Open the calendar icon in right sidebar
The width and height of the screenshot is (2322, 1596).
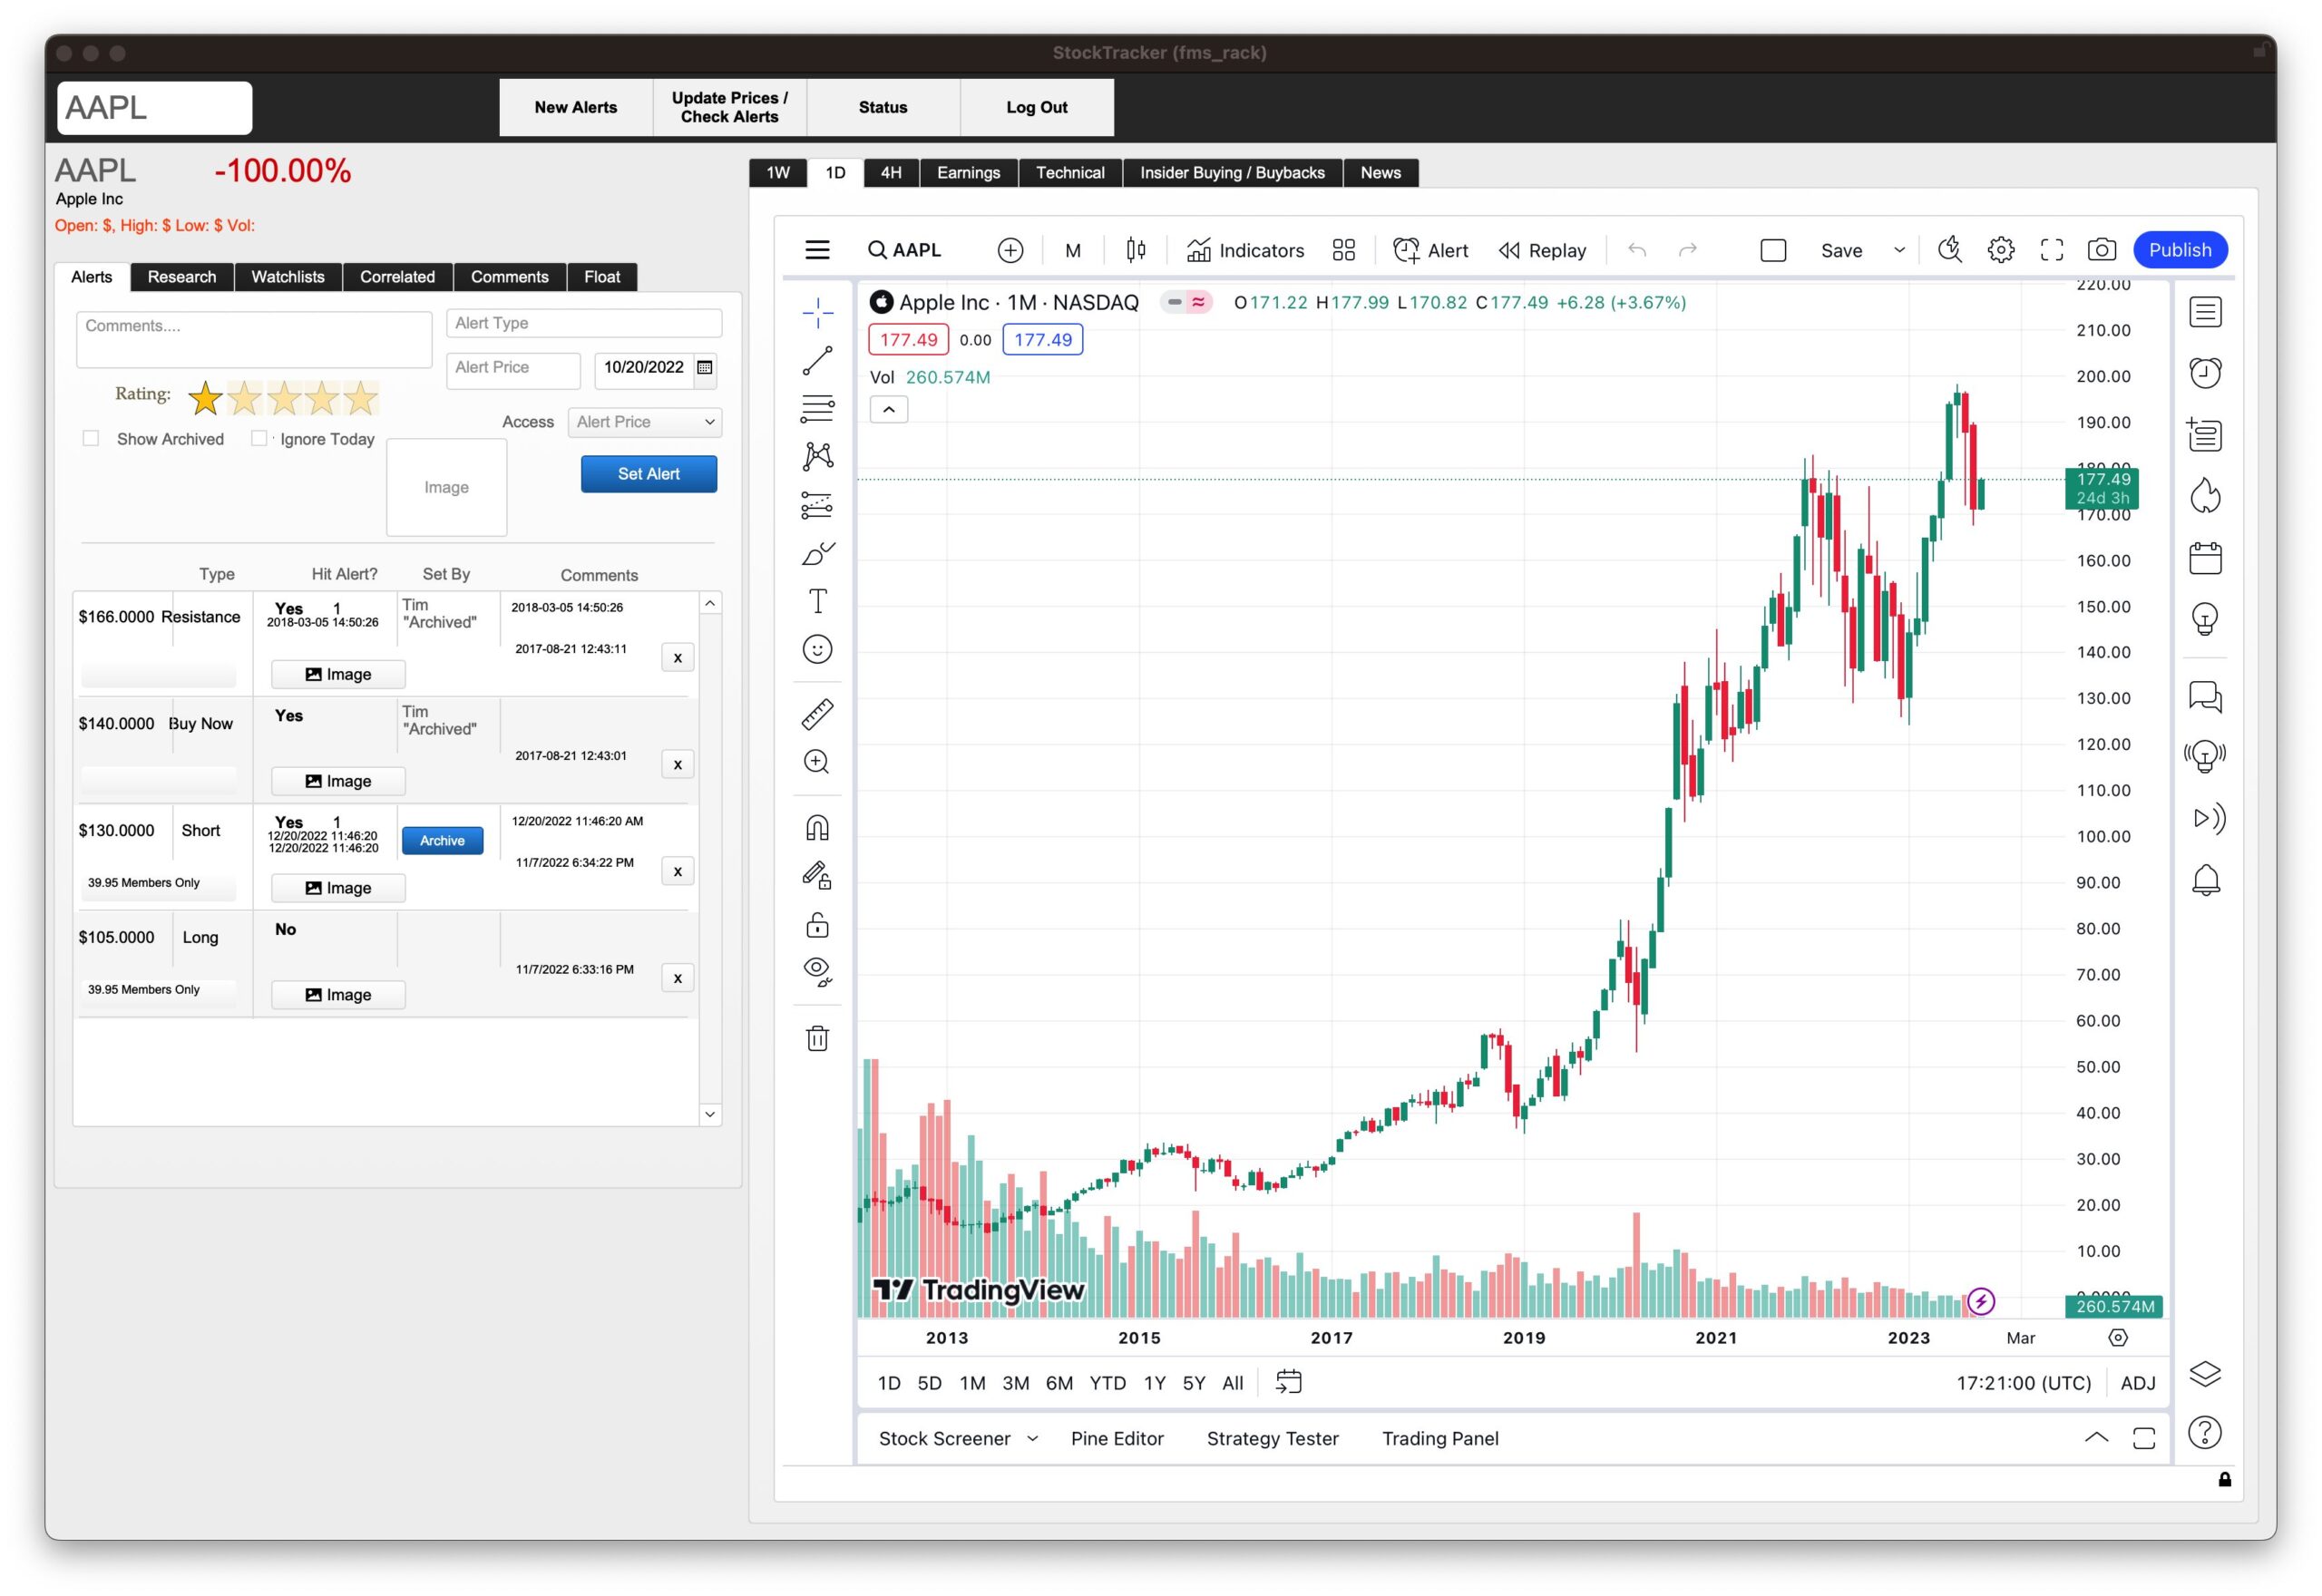[x=2204, y=558]
